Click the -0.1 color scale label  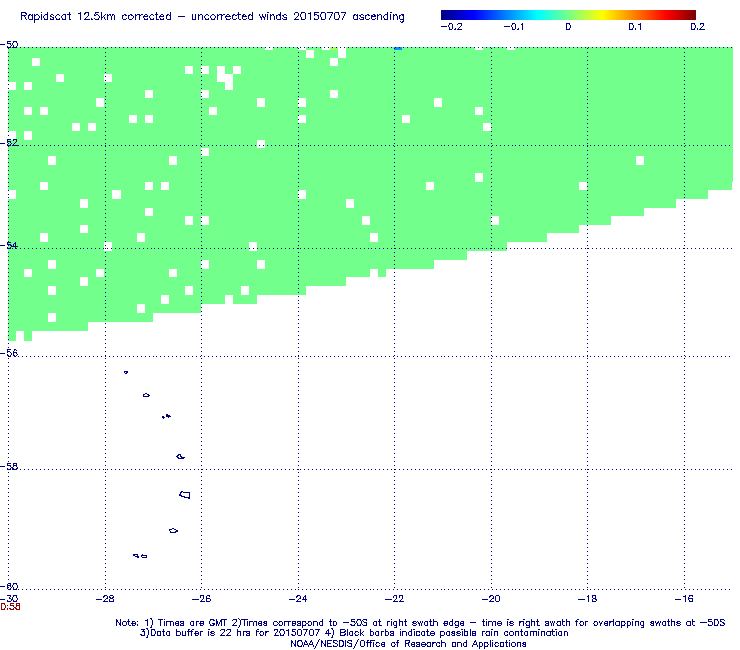click(x=513, y=27)
